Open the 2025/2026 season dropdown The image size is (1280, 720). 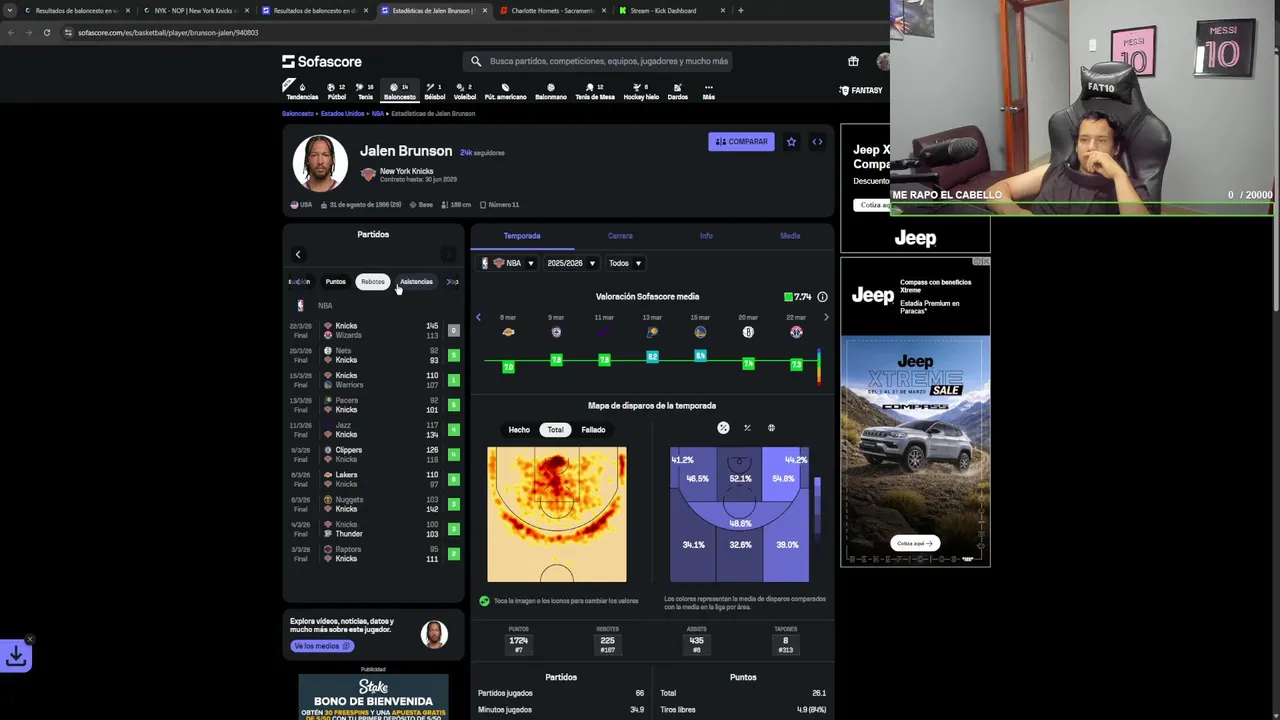pos(571,263)
